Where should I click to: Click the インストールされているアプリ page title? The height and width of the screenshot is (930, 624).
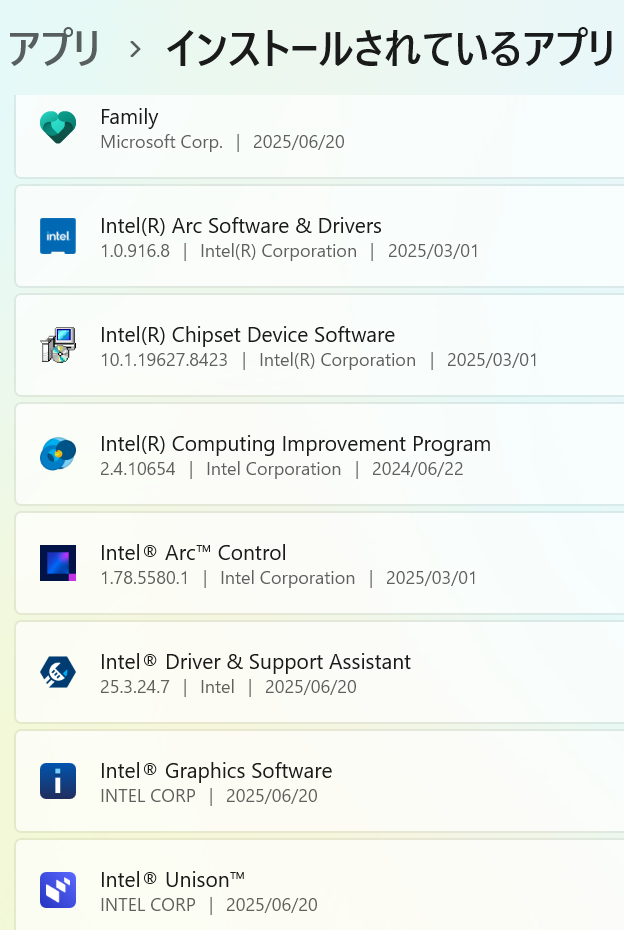click(x=390, y=49)
